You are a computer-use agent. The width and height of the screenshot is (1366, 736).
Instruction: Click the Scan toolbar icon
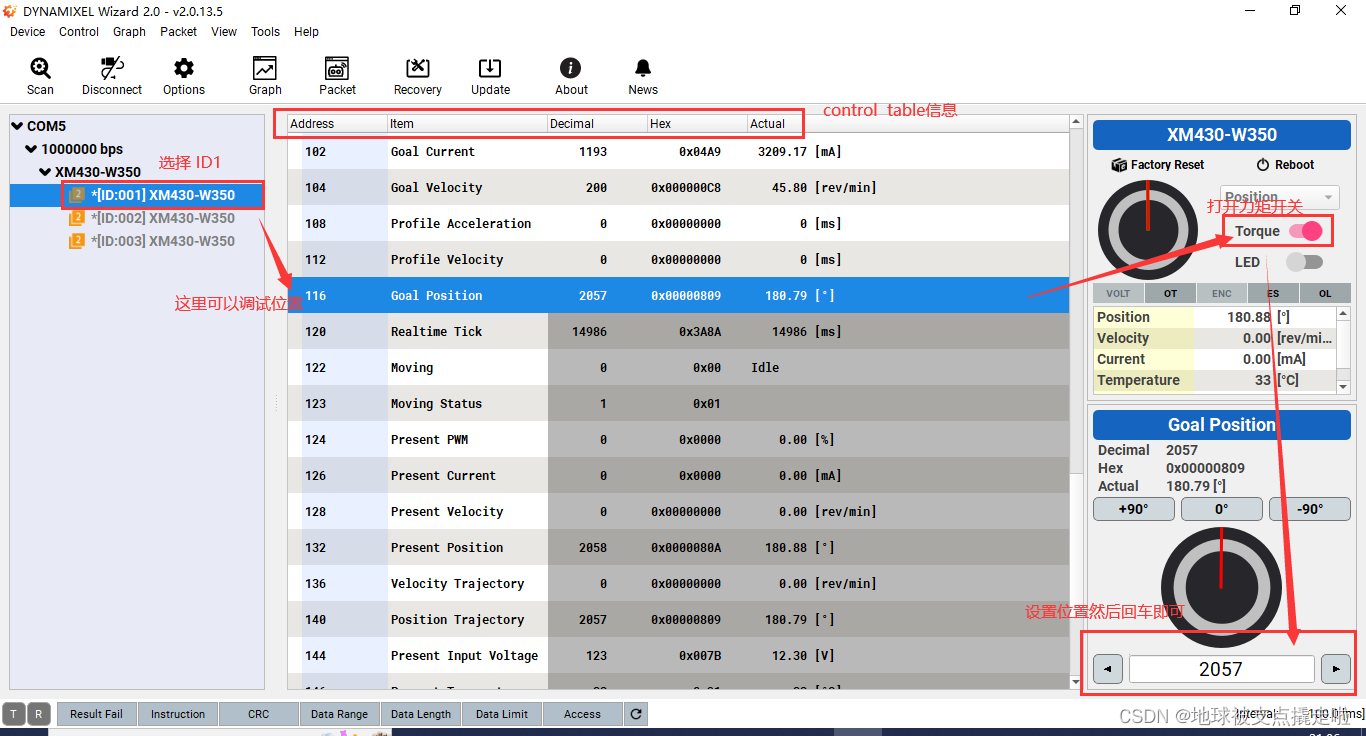pyautogui.click(x=40, y=75)
